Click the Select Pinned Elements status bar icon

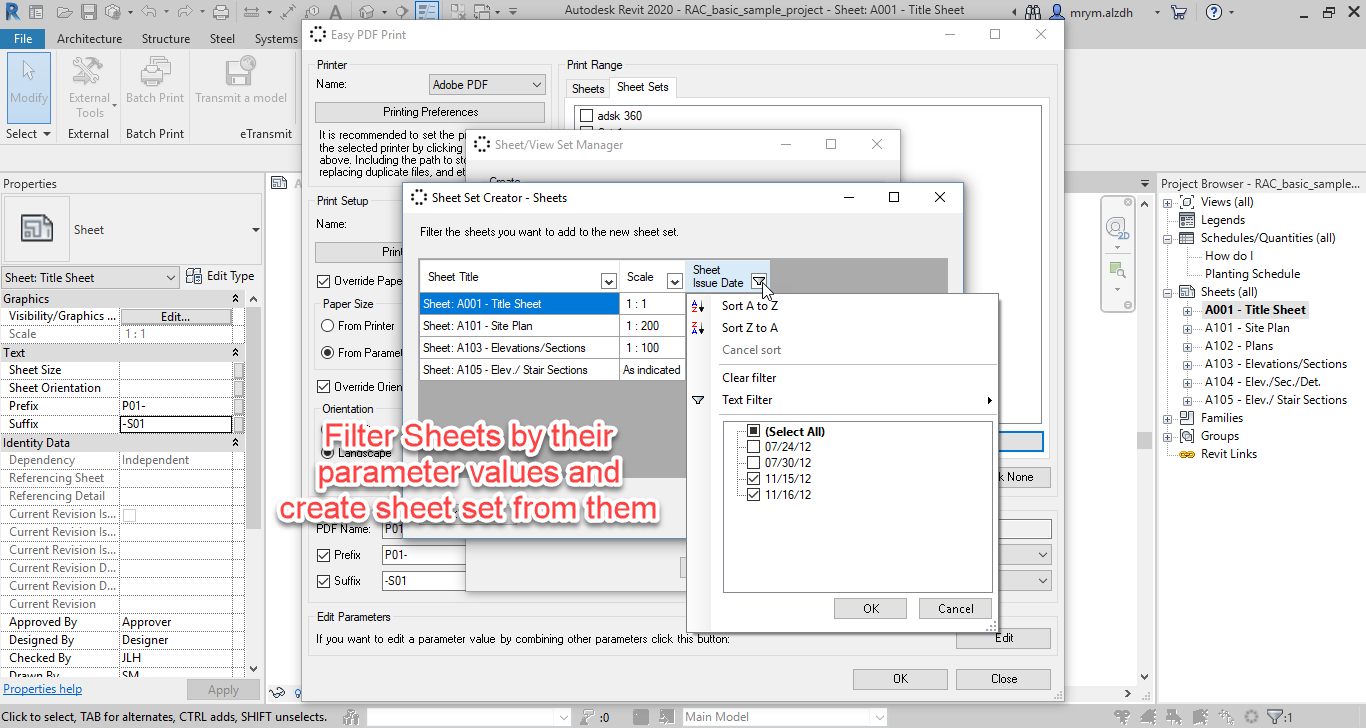(x=1176, y=717)
